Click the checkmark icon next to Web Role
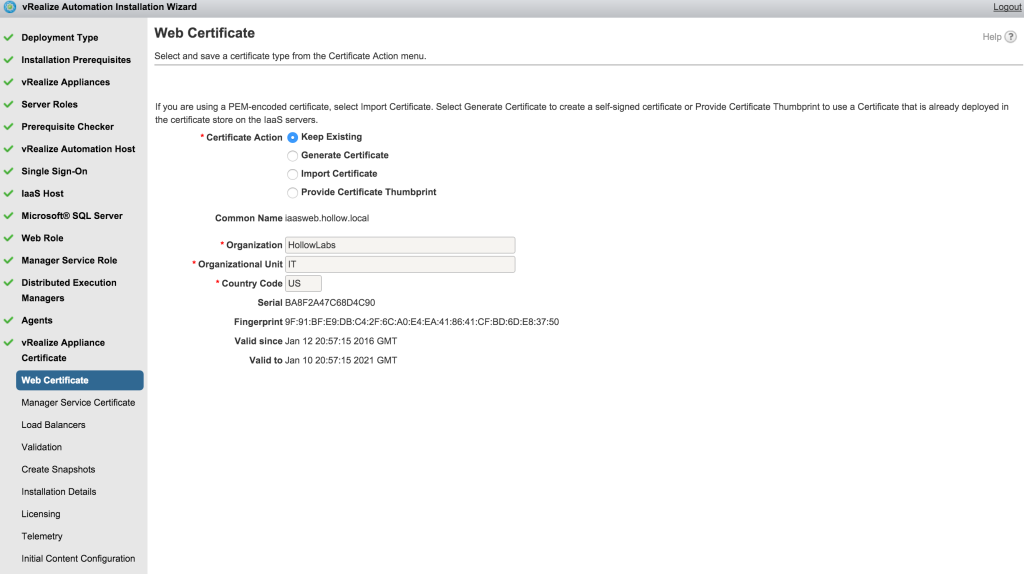This screenshot has height=574, width=1024. click(9, 239)
